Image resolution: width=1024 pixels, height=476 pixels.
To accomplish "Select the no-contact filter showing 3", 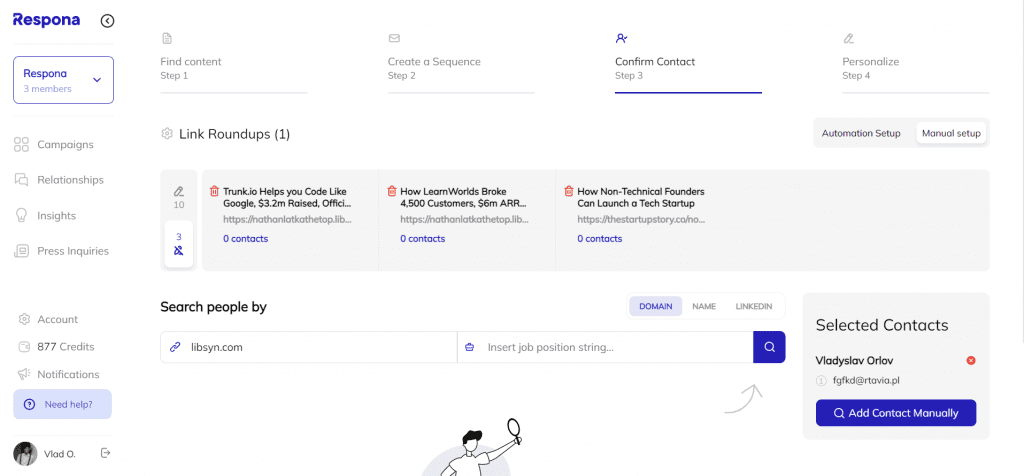I will point(179,244).
